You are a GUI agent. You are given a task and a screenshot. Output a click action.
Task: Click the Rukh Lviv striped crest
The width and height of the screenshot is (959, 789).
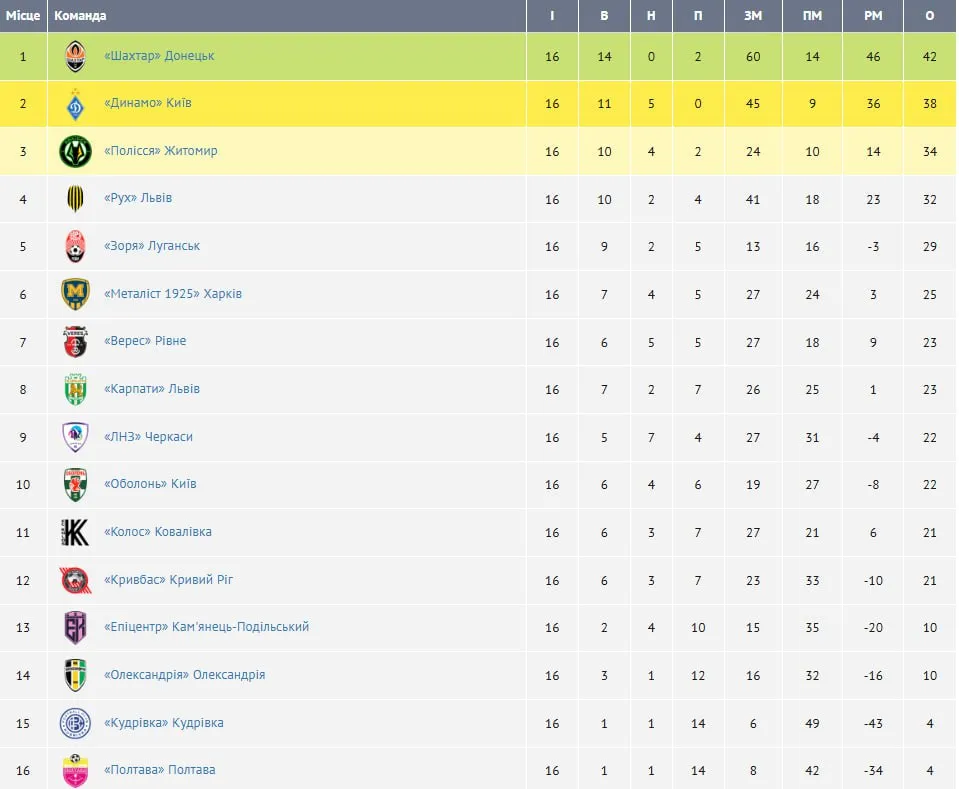point(75,199)
